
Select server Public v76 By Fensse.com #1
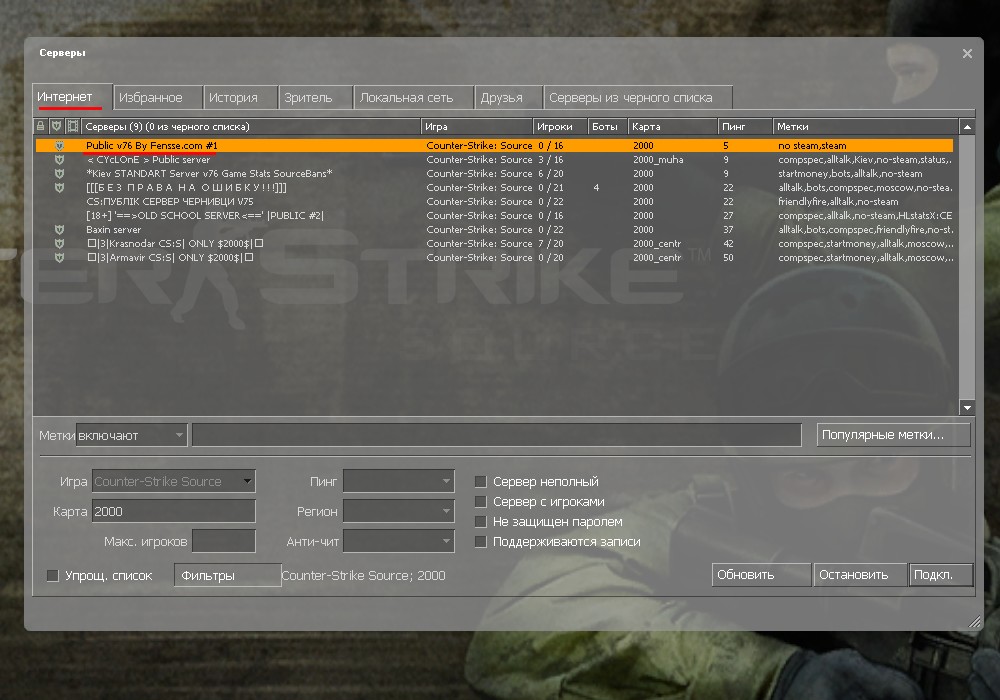point(494,145)
